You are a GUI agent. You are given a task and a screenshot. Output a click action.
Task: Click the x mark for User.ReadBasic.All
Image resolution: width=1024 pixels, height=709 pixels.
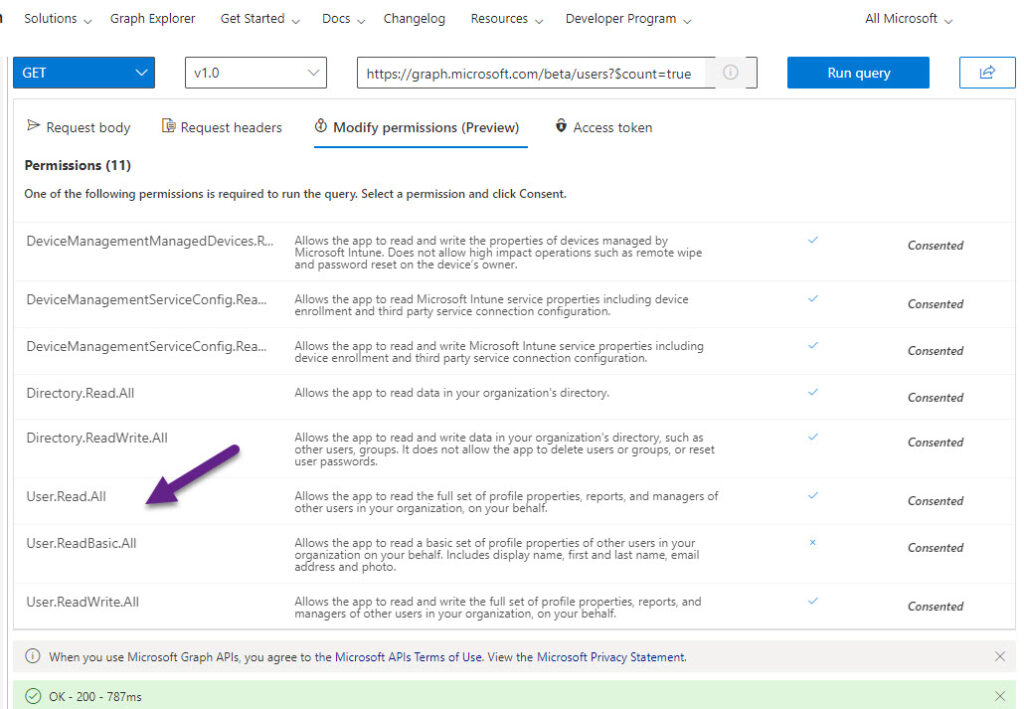click(812, 543)
